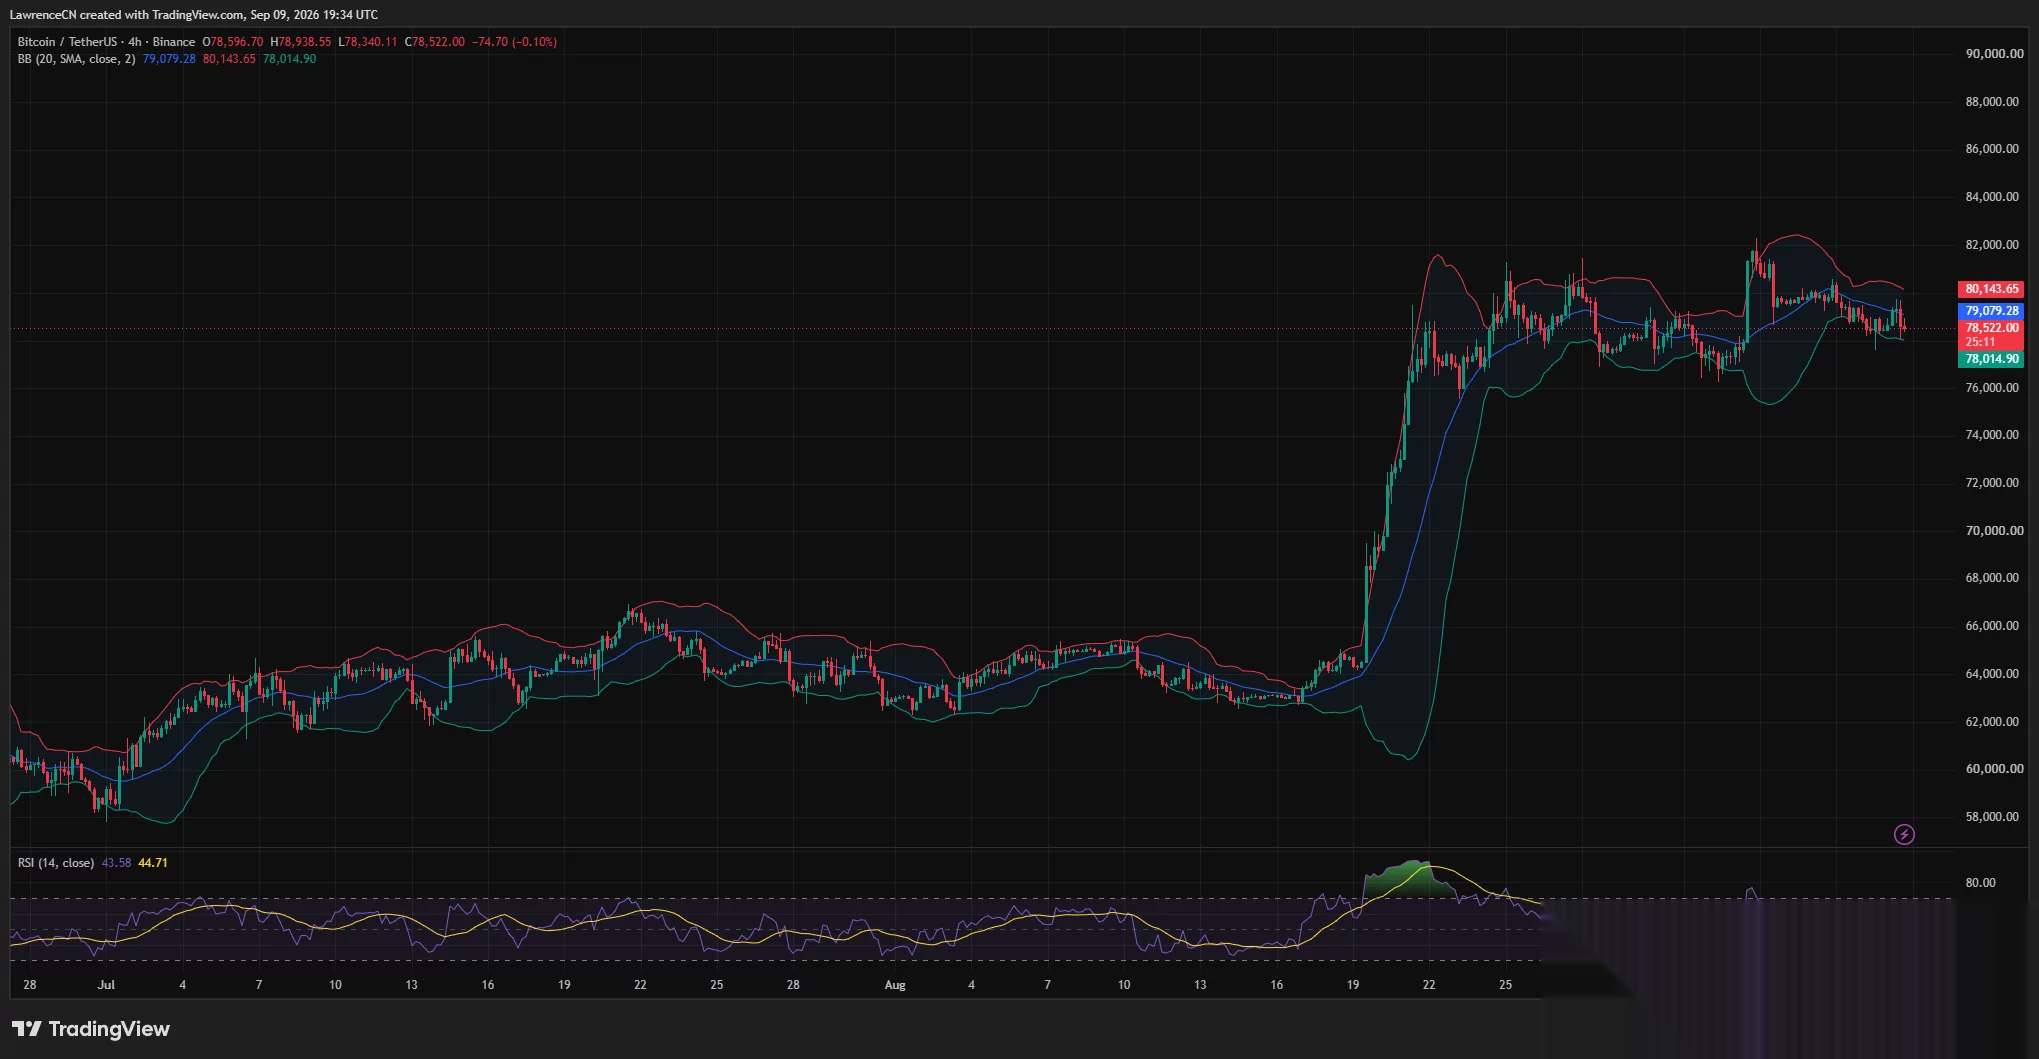The image size is (2039, 1059).
Task: Click the Jul label on time axis
Action: (x=106, y=985)
